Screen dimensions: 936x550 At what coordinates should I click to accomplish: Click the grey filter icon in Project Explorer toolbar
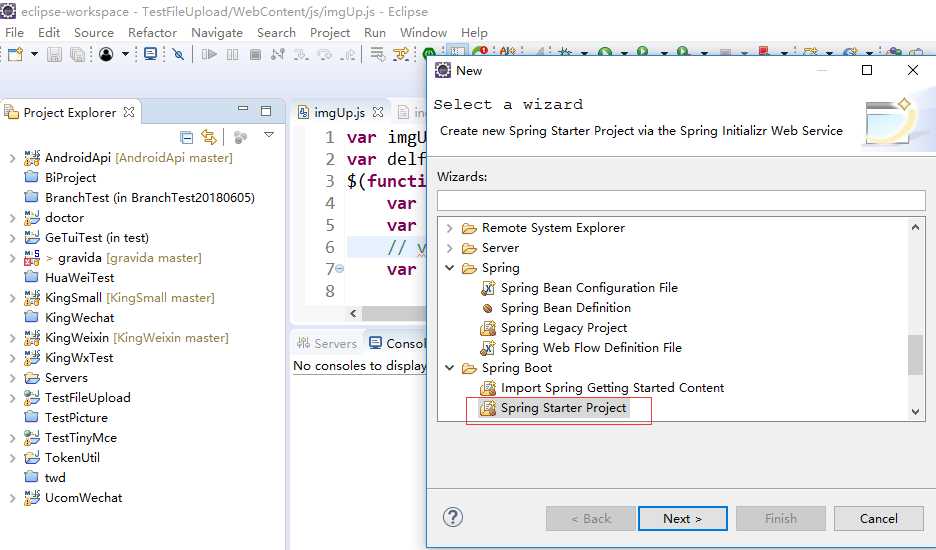pyautogui.click(x=241, y=137)
